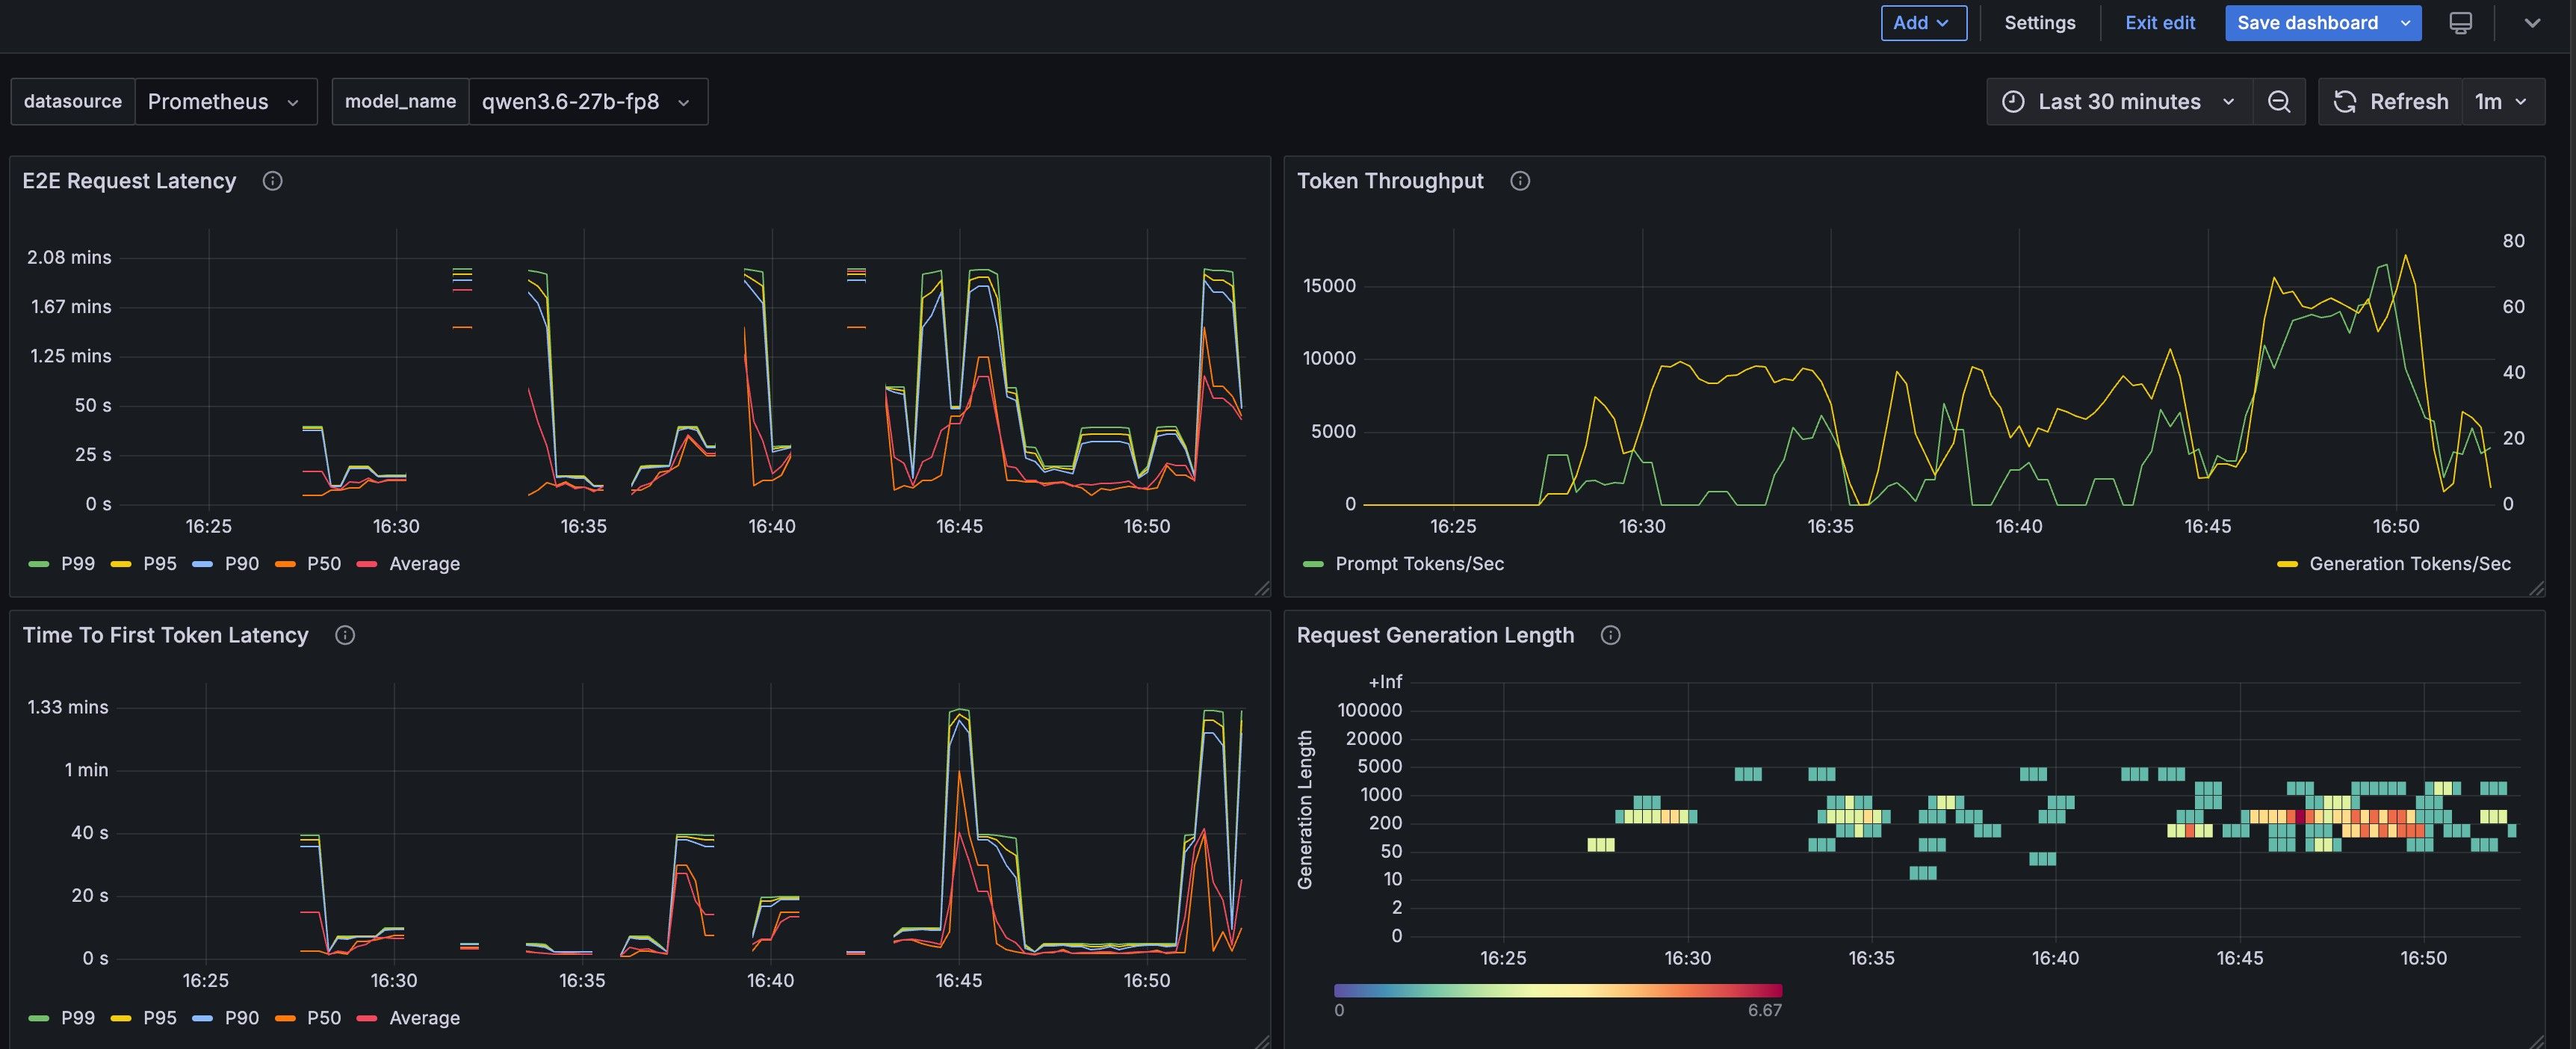Click the Exit edit link
The image size is (2576, 1049).
pyautogui.click(x=2159, y=23)
